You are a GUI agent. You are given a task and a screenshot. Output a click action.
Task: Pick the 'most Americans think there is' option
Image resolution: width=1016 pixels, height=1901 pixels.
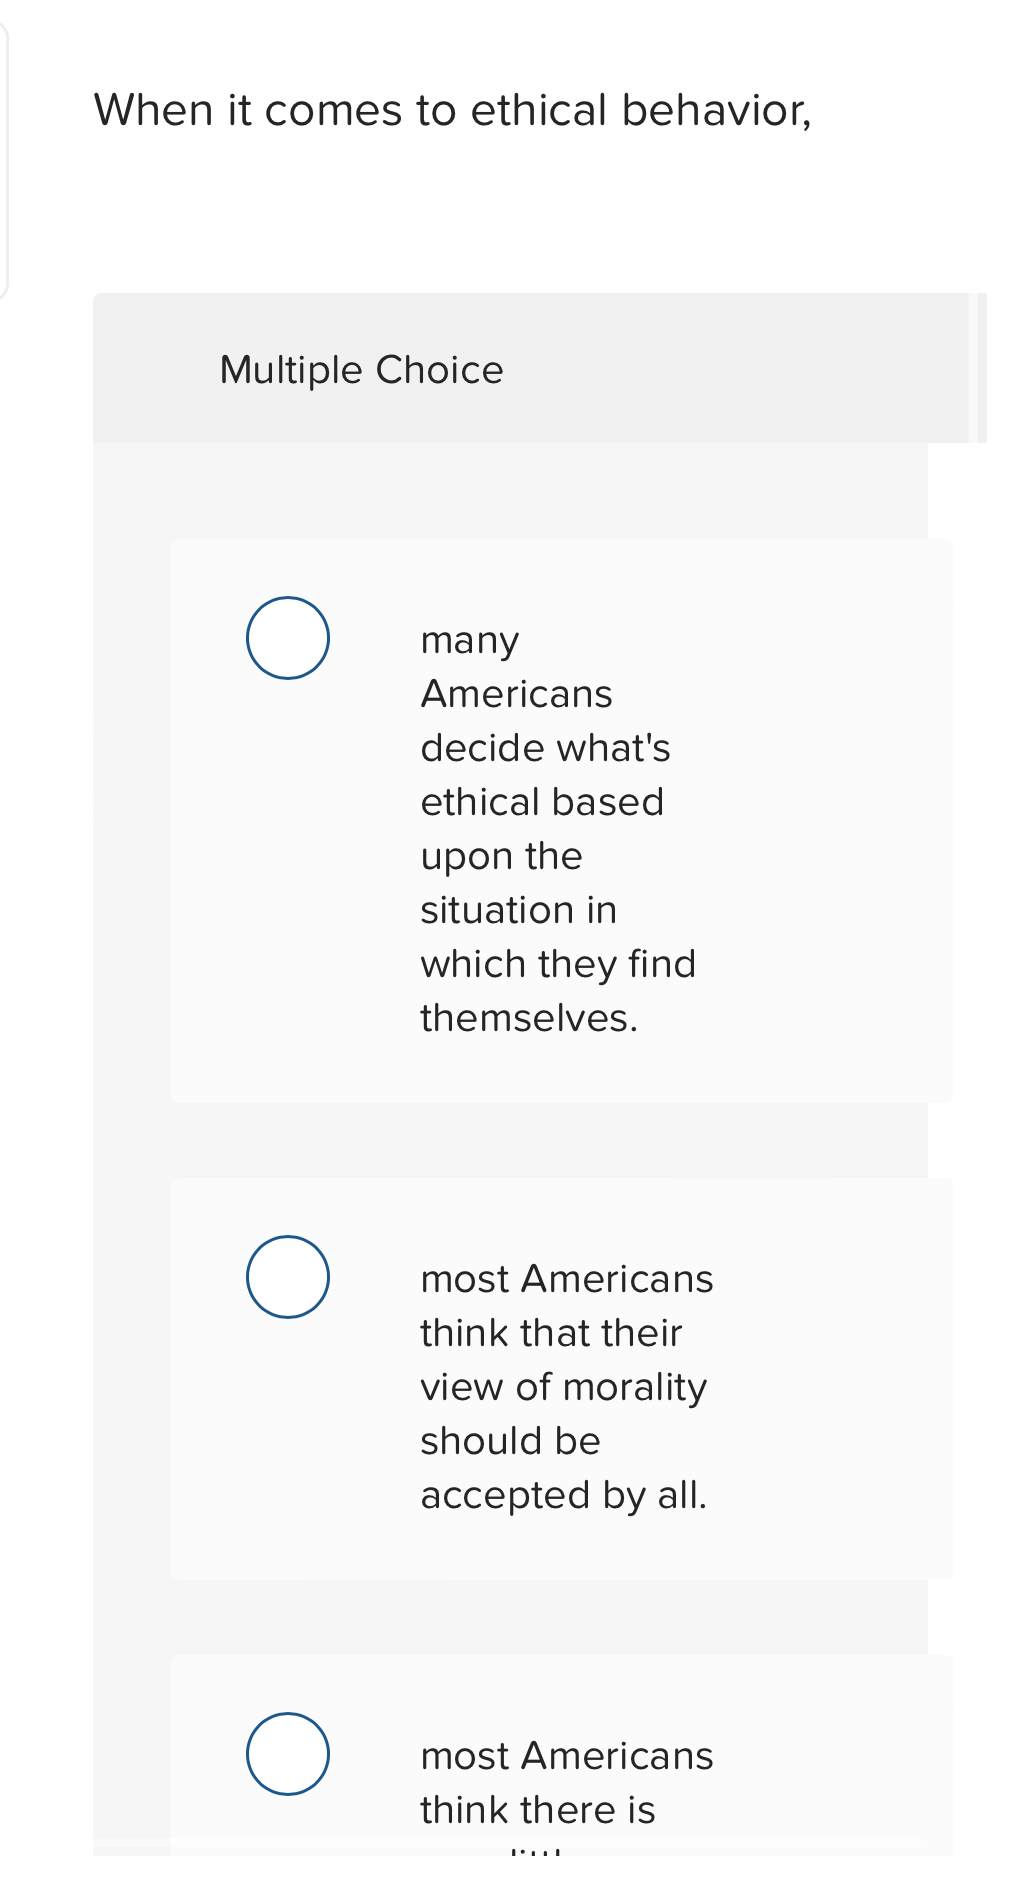pyautogui.click(x=566, y=1781)
